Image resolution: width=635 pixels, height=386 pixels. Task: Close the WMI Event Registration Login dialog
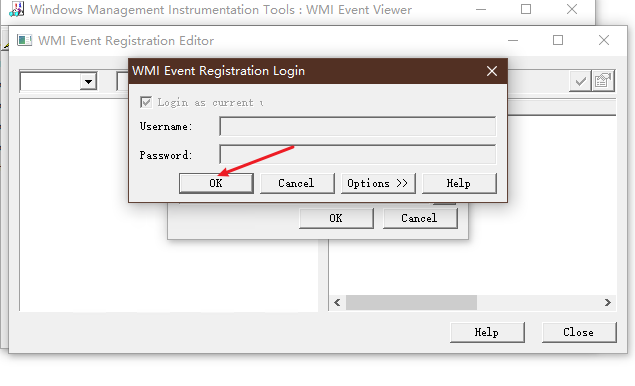pyautogui.click(x=492, y=71)
